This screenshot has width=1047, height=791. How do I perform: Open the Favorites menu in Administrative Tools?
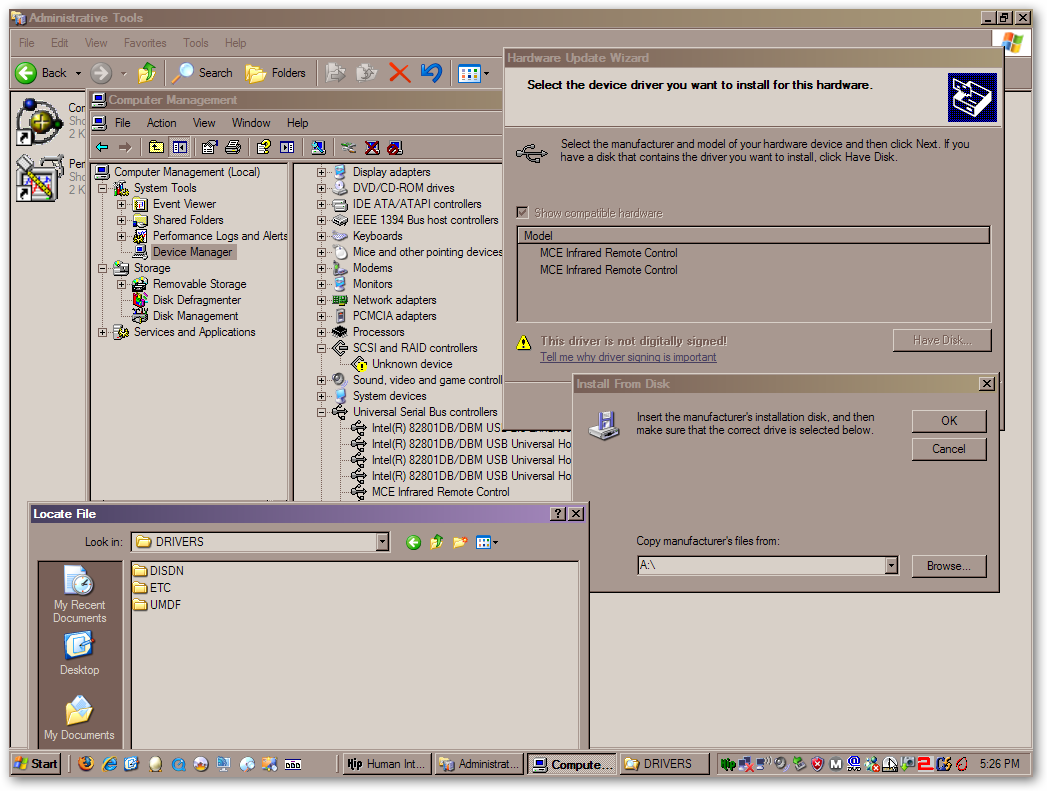[145, 43]
